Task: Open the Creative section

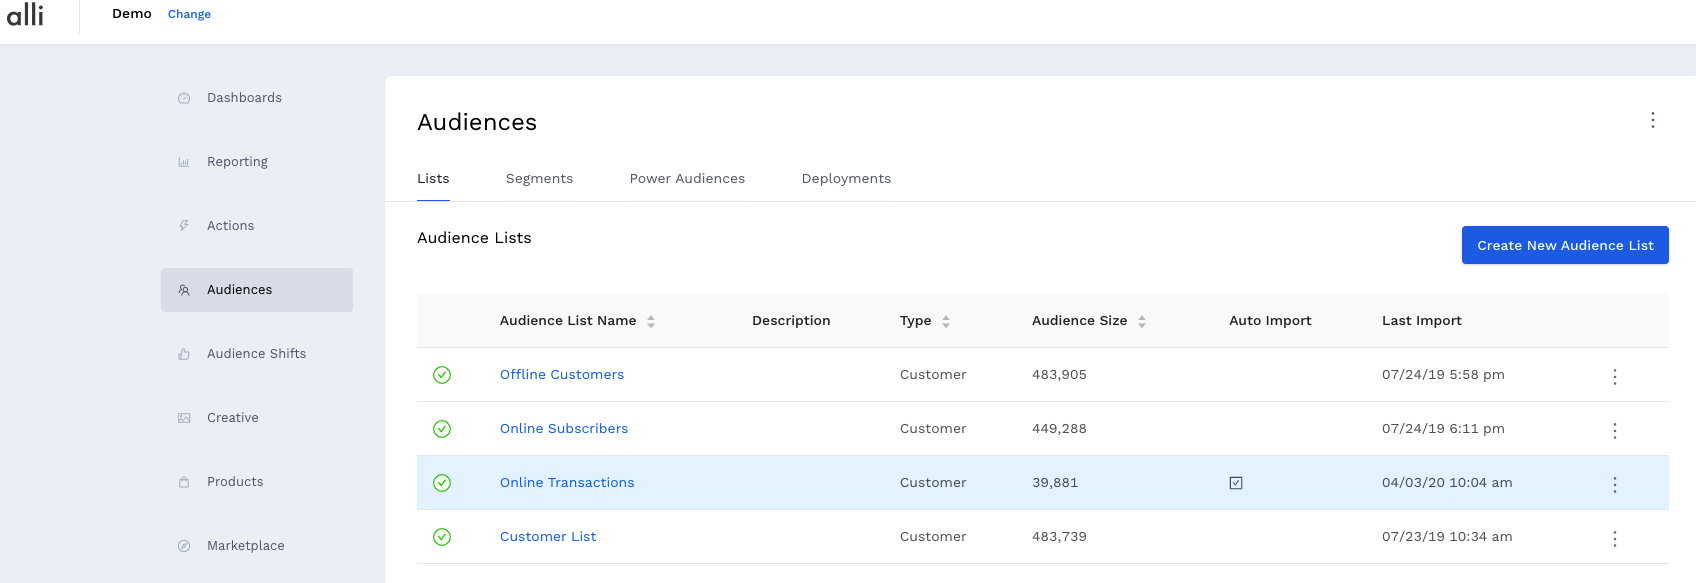Action: pos(232,418)
